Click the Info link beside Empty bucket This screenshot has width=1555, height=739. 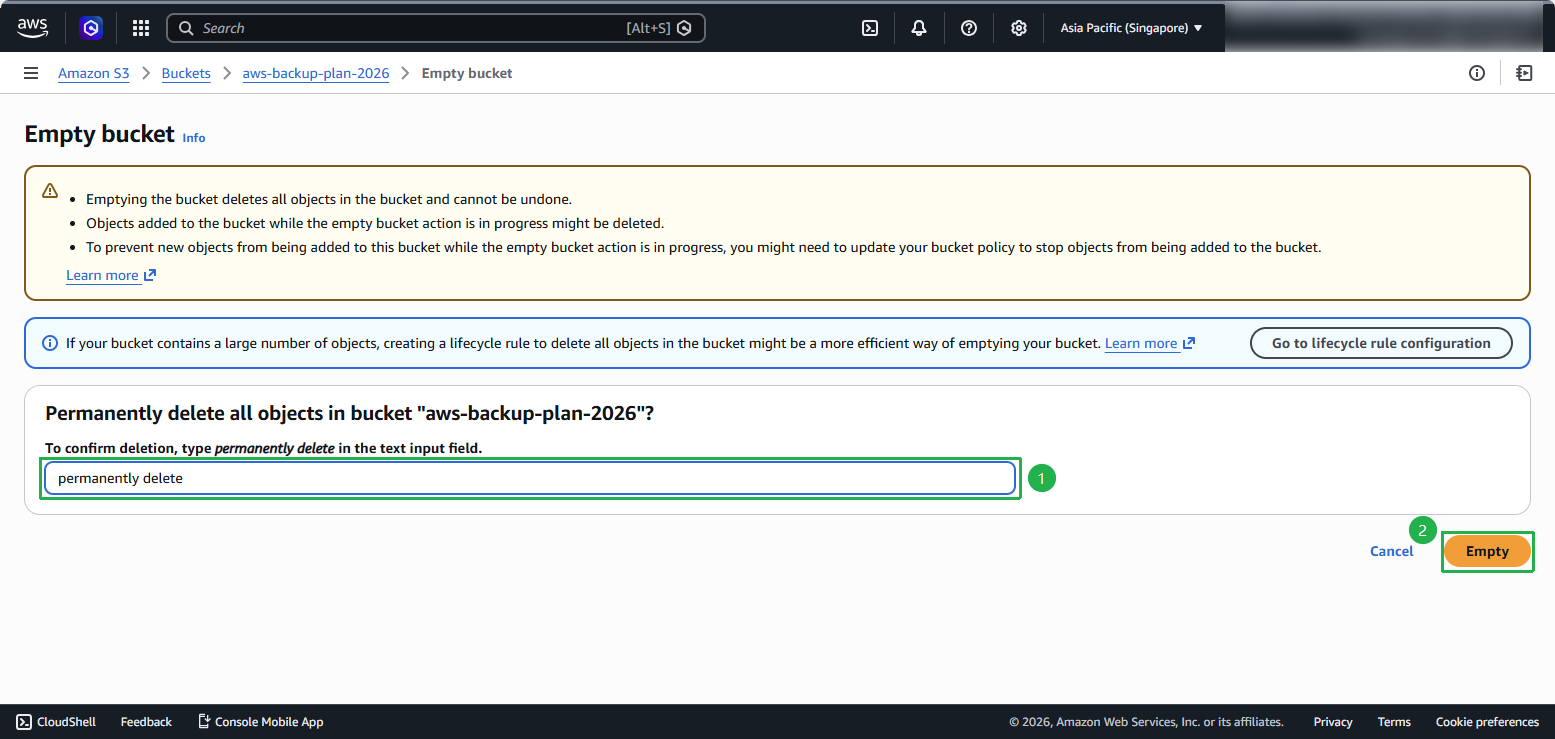pos(194,138)
